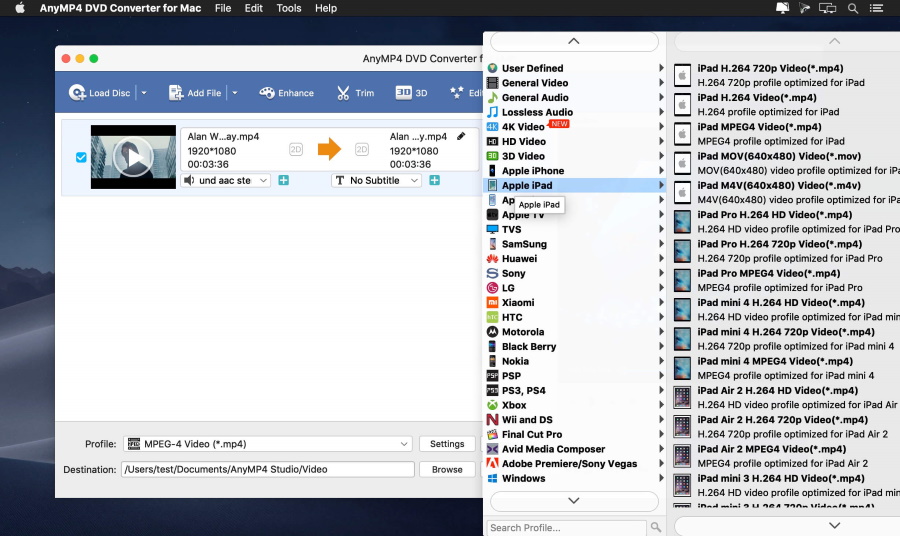This screenshot has width=900, height=536.
Task: Select the Xbox category
Action: click(x=575, y=405)
